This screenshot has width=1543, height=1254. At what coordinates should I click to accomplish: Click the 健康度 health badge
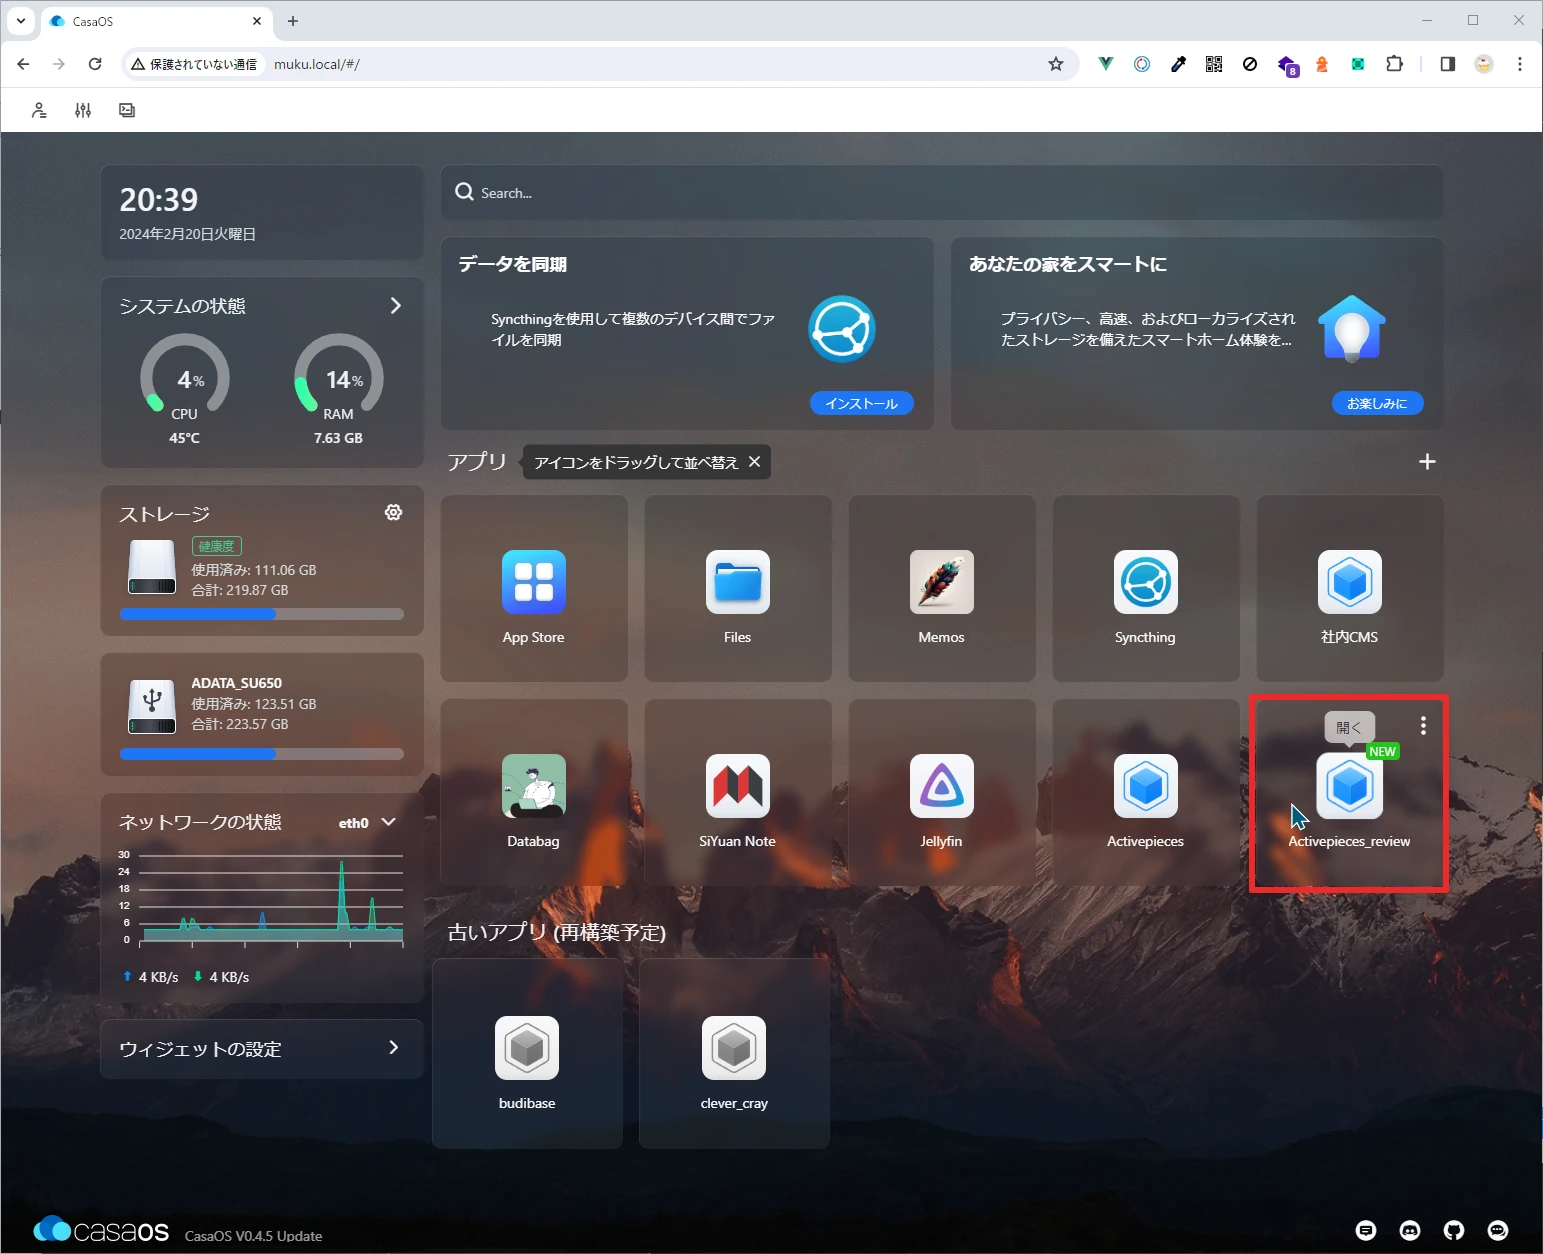click(217, 546)
